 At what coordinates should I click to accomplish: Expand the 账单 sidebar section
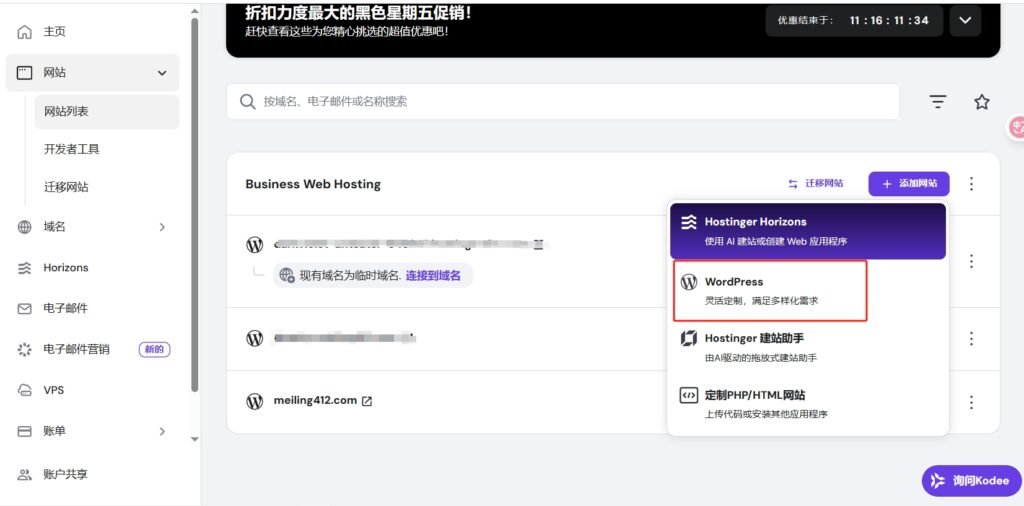click(x=162, y=431)
